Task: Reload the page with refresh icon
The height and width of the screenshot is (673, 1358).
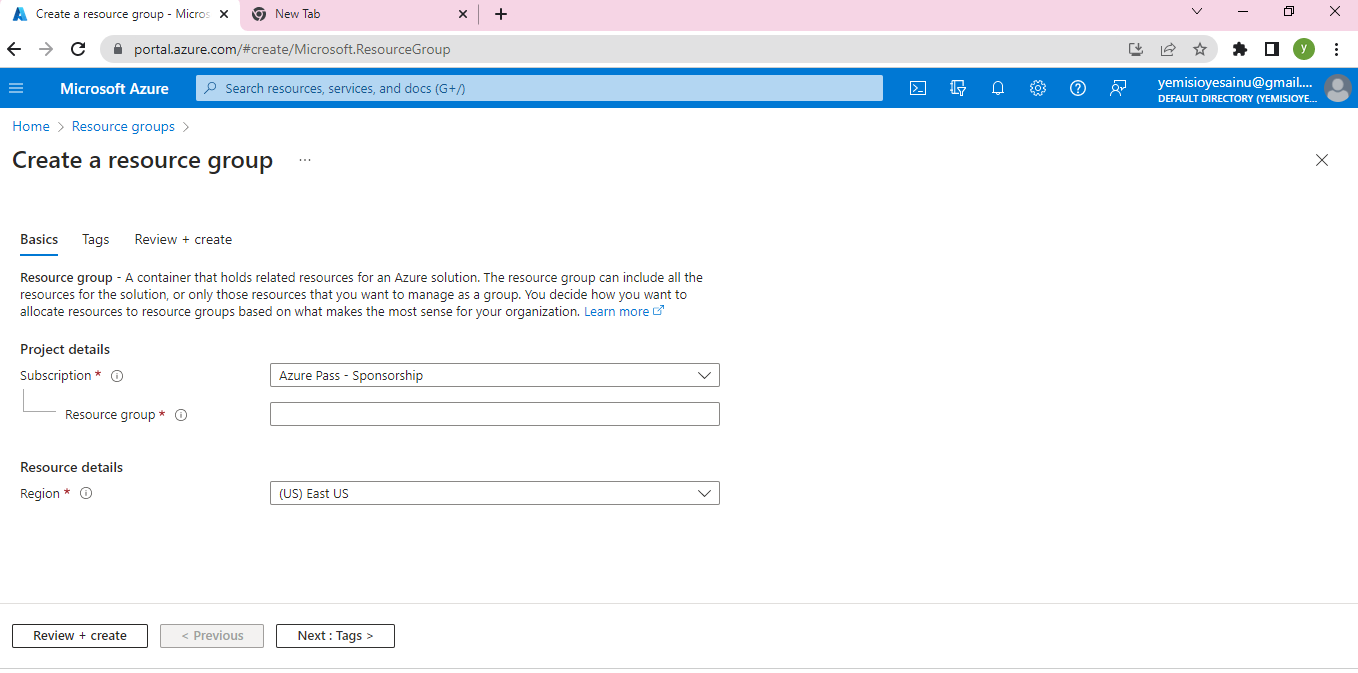Action: (78, 49)
